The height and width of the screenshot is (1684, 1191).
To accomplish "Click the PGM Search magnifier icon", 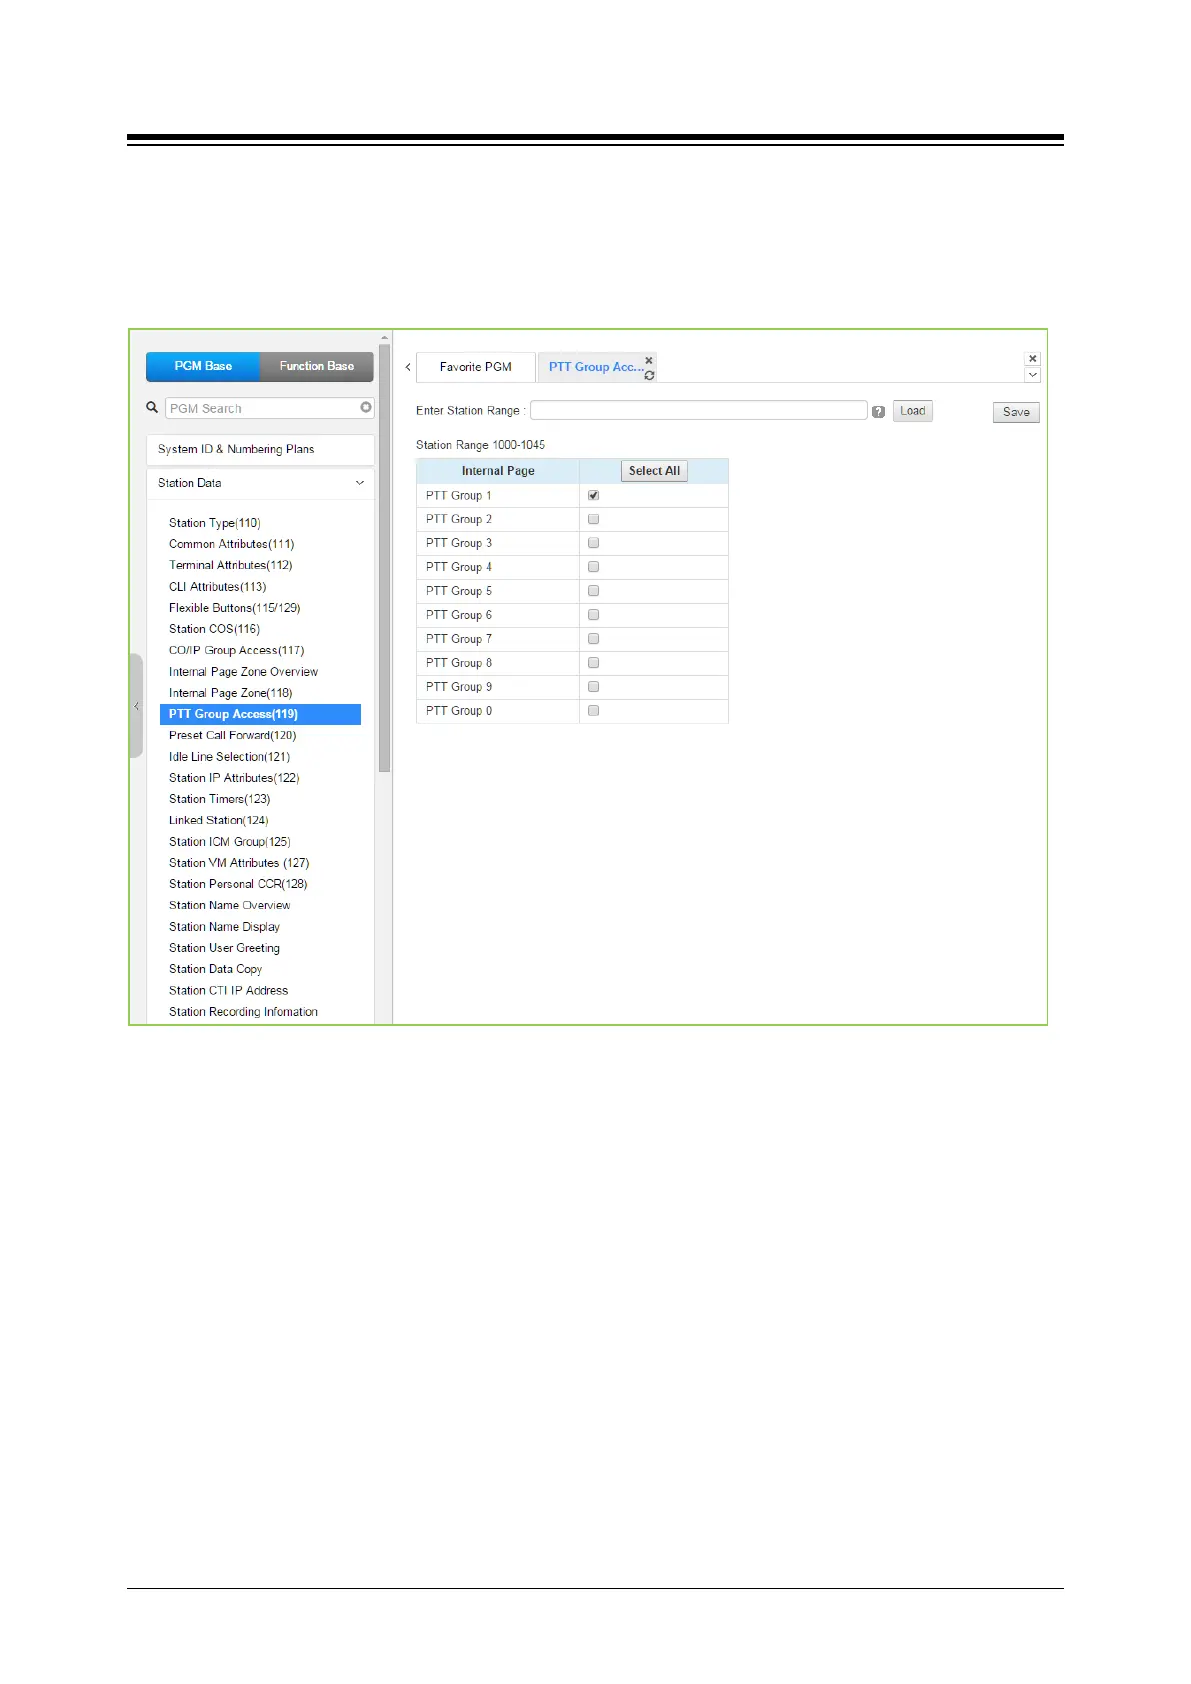I will 152,408.
